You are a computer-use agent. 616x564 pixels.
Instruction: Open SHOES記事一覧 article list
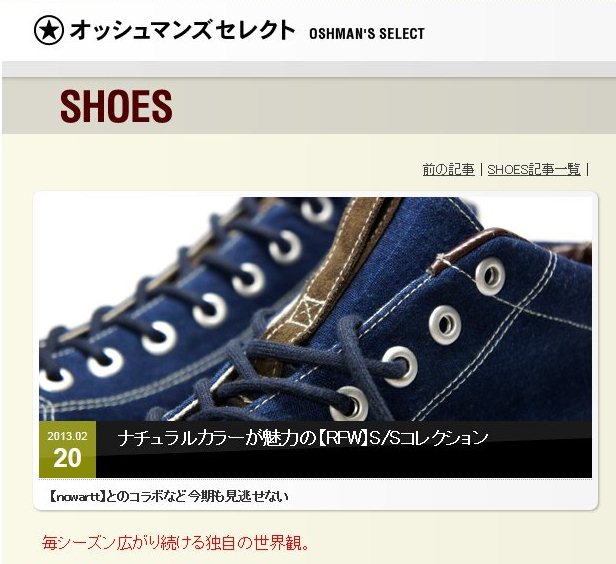534,170
